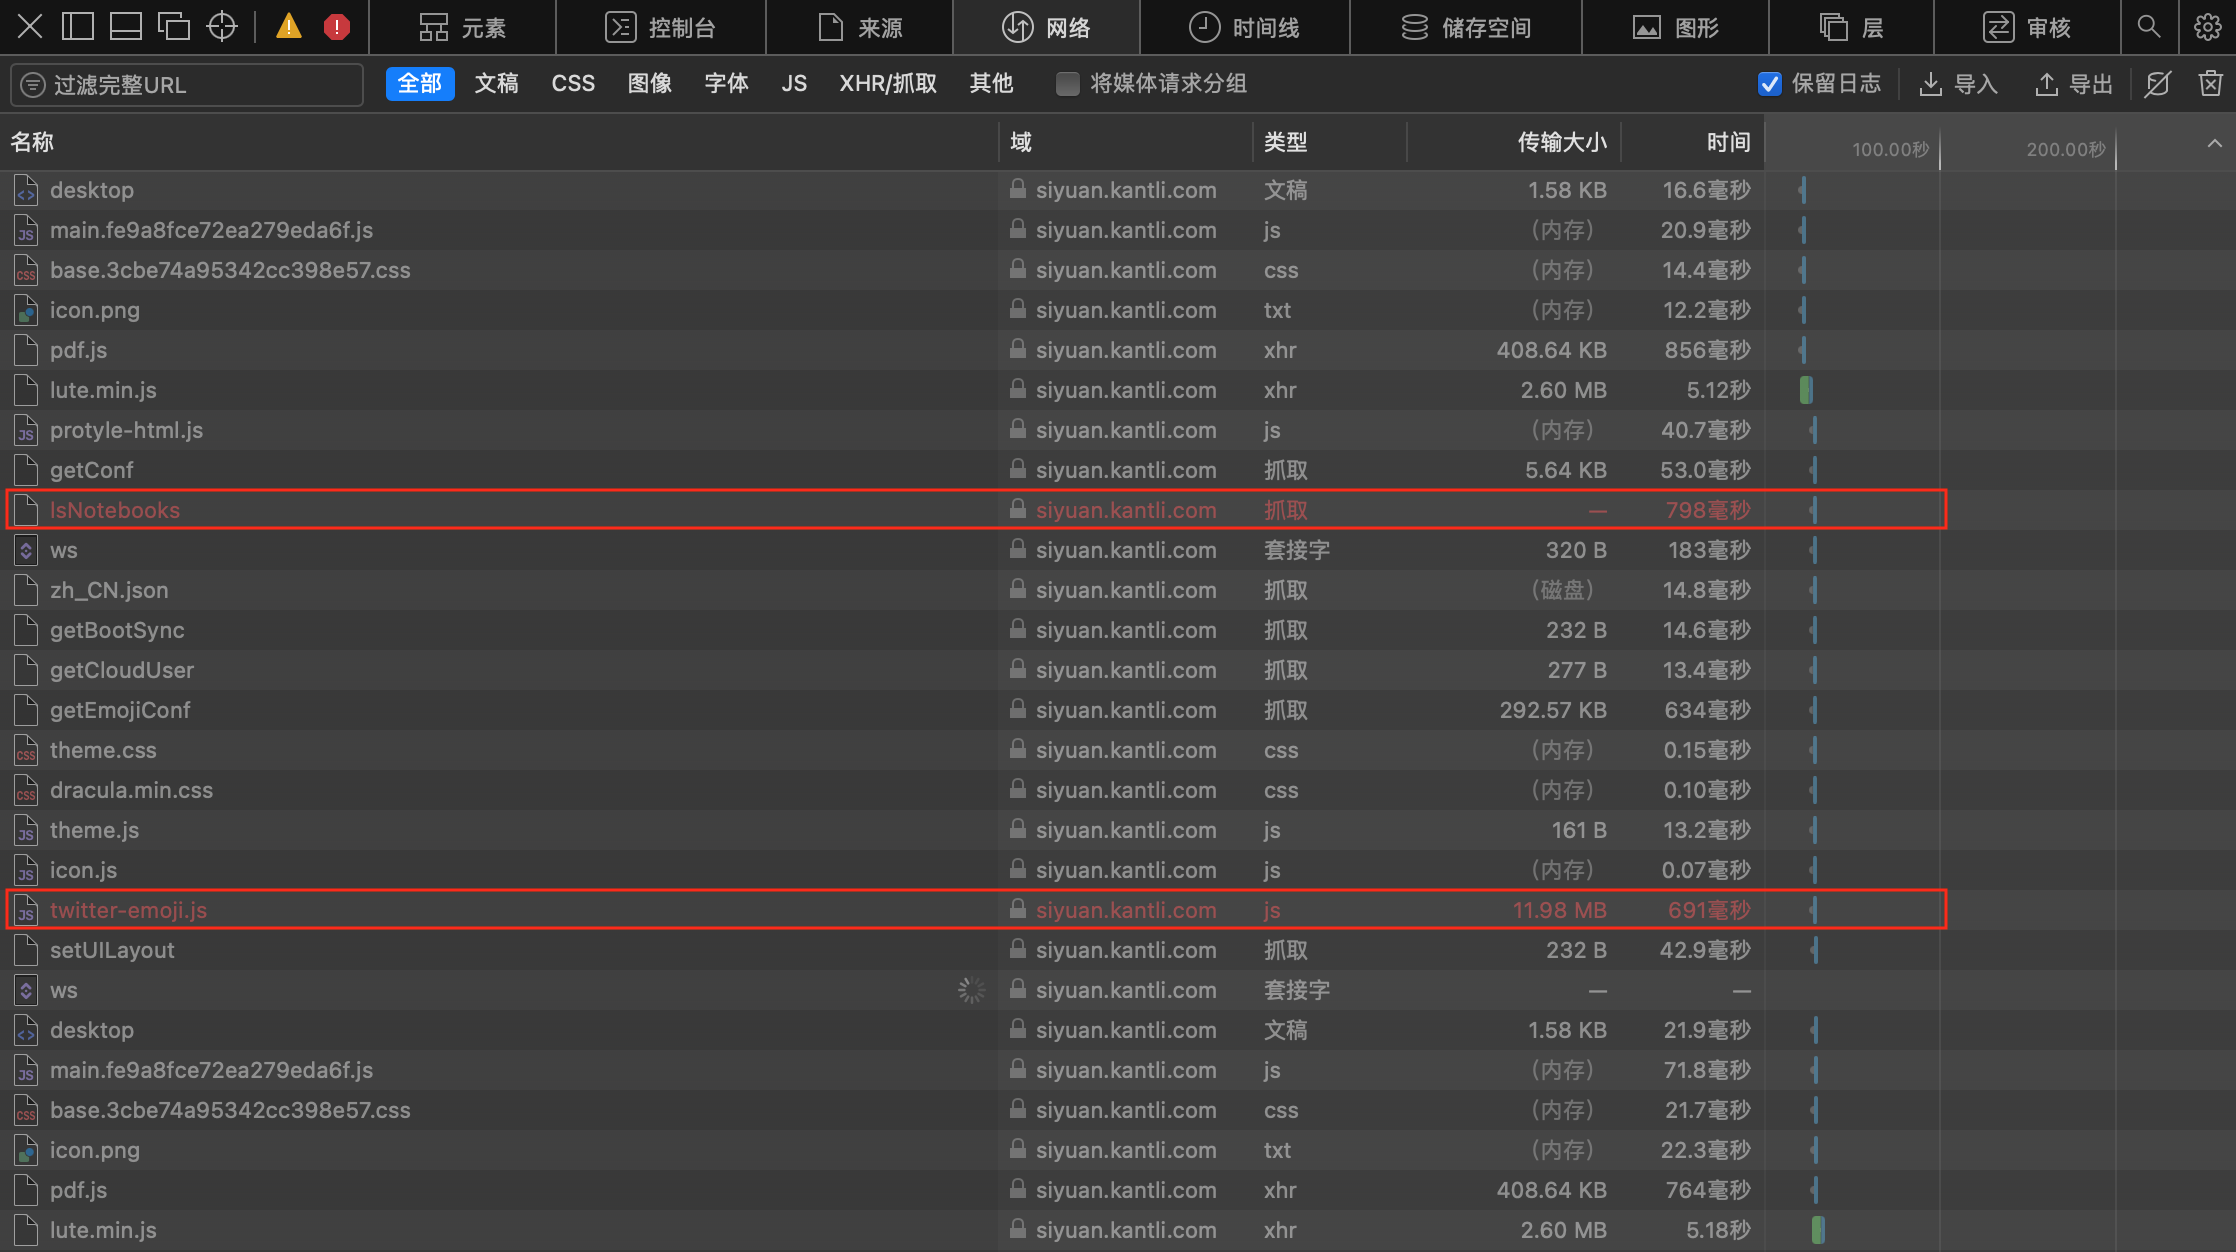Filter requests by 图像
This screenshot has width=2236, height=1252.
tap(650, 84)
